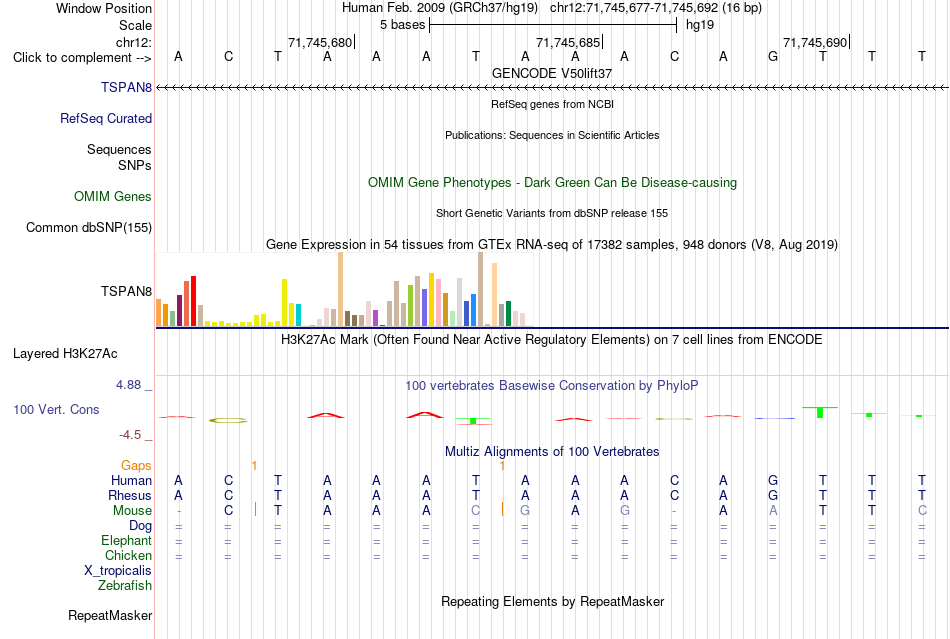Click the Elephant alignment row label
The height and width of the screenshot is (639, 950).
126,540
